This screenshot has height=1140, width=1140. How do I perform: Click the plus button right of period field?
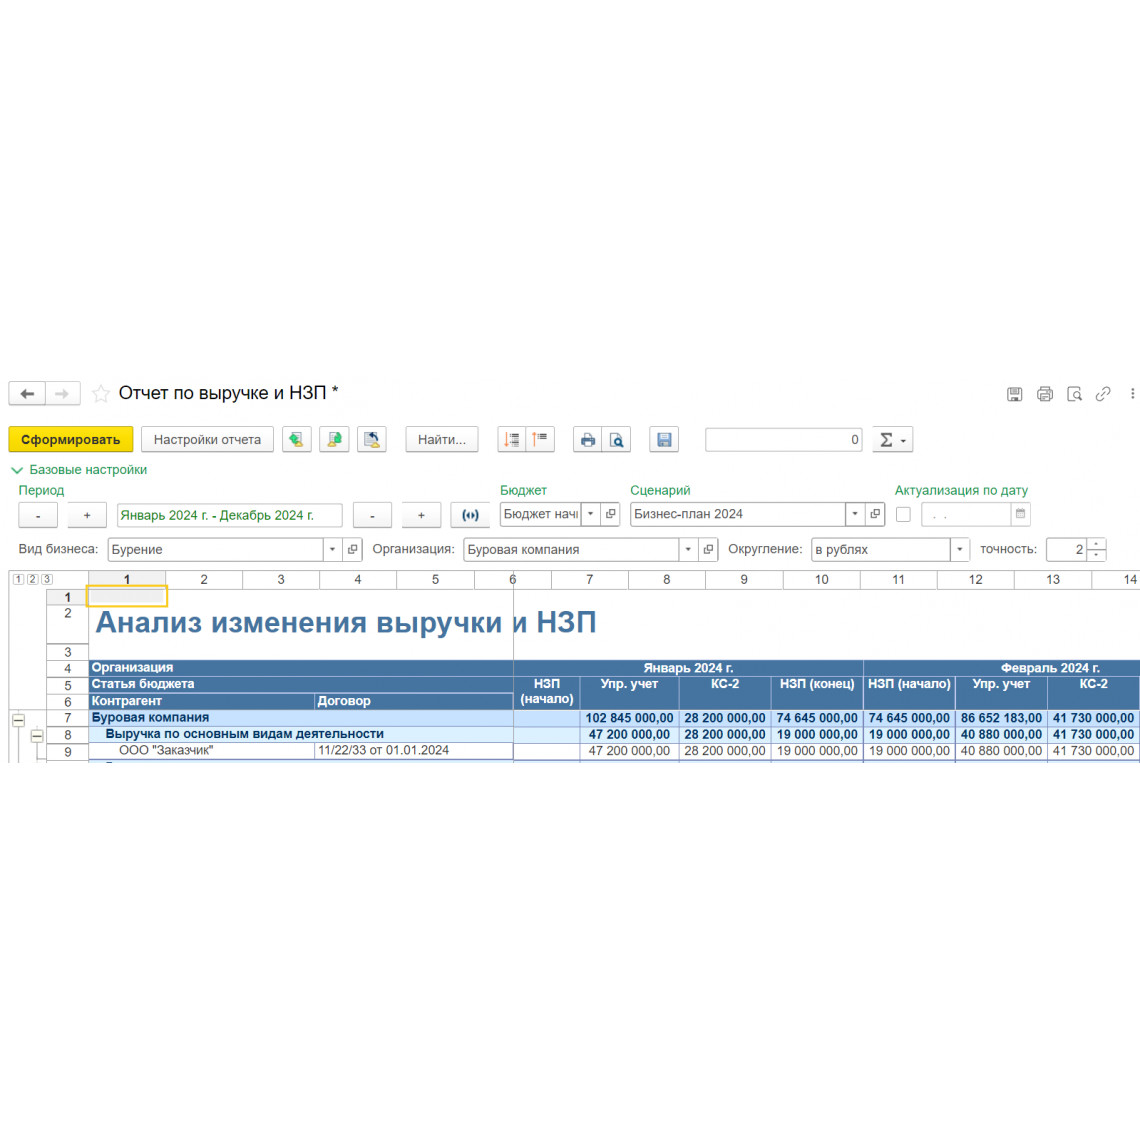coord(421,515)
